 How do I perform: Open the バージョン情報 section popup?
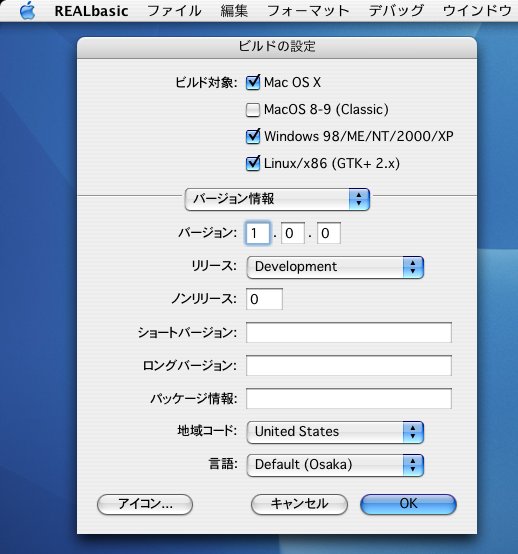coord(277,199)
